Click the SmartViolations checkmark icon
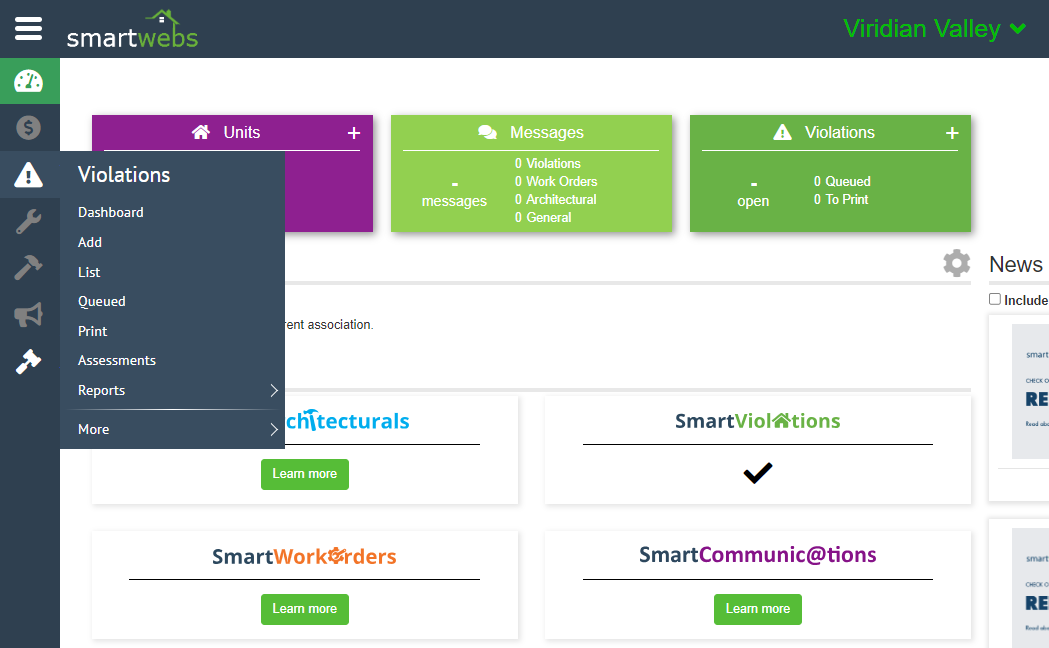 pyautogui.click(x=758, y=473)
